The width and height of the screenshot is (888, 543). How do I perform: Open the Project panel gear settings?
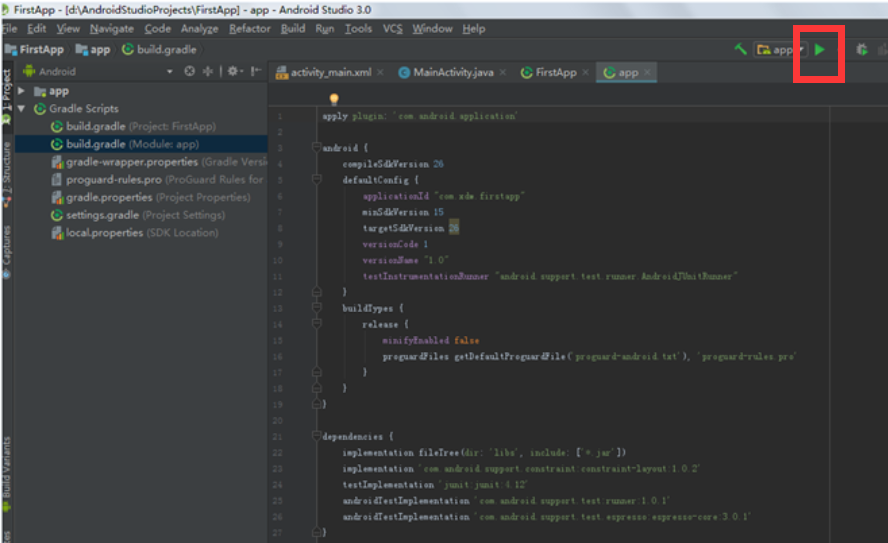coord(234,71)
